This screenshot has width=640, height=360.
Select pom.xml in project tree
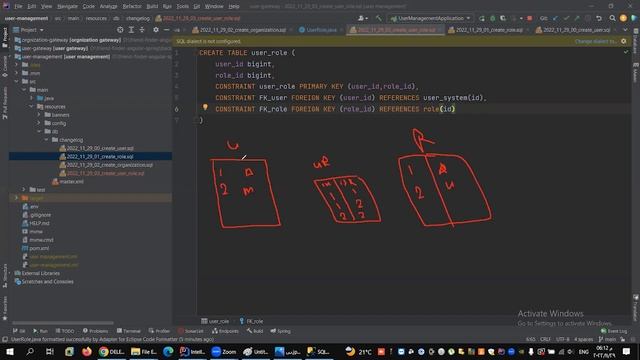tap(36, 248)
